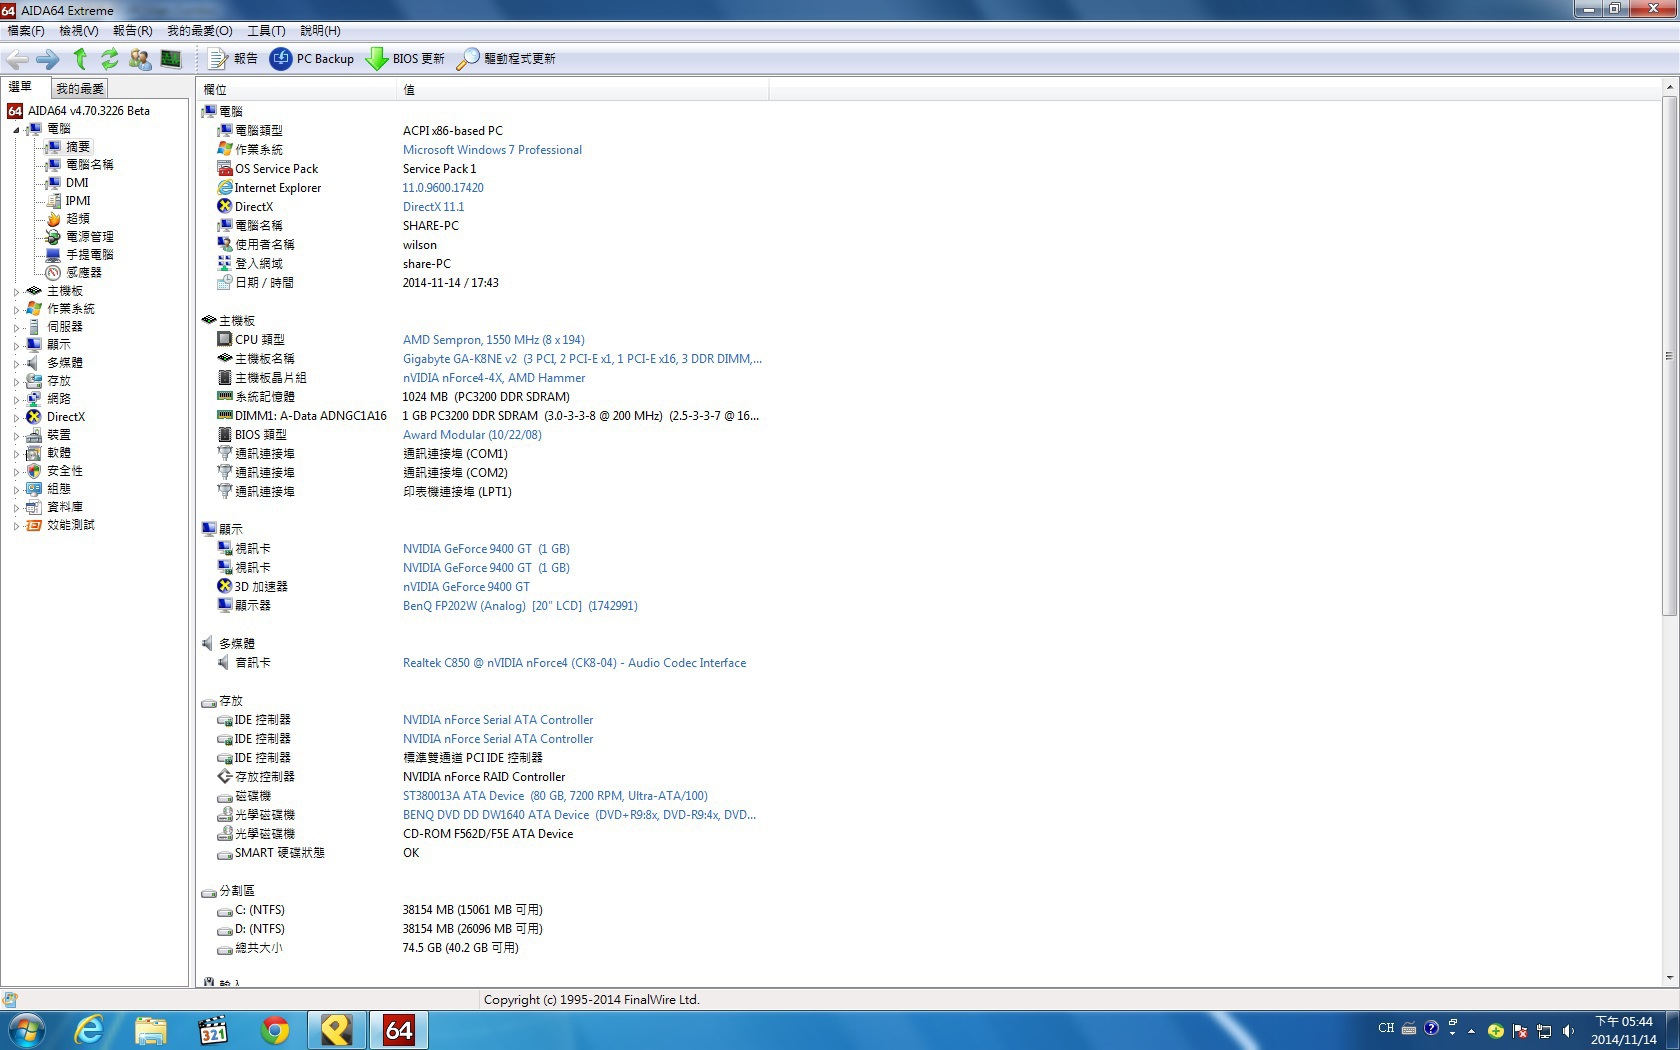Open BenQ FP202W monitor link
The height and width of the screenshot is (1050, 1680).
pos(520,606)
